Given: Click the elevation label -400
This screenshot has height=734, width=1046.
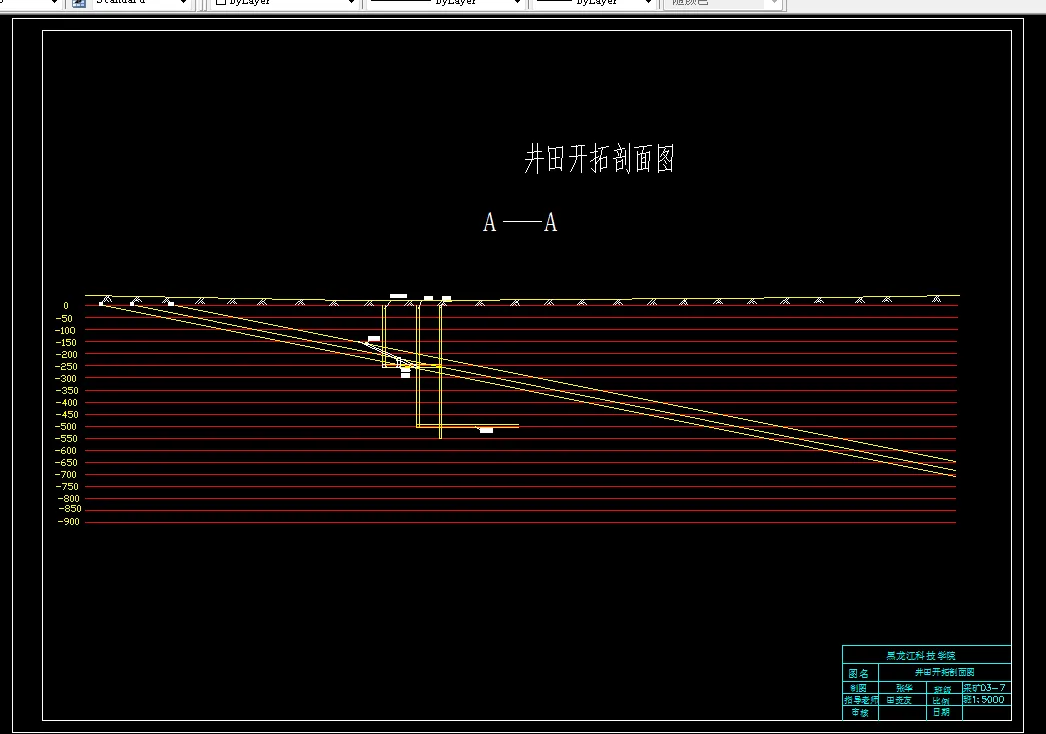Looking at the screenshot, I should (x=66, y=402).
